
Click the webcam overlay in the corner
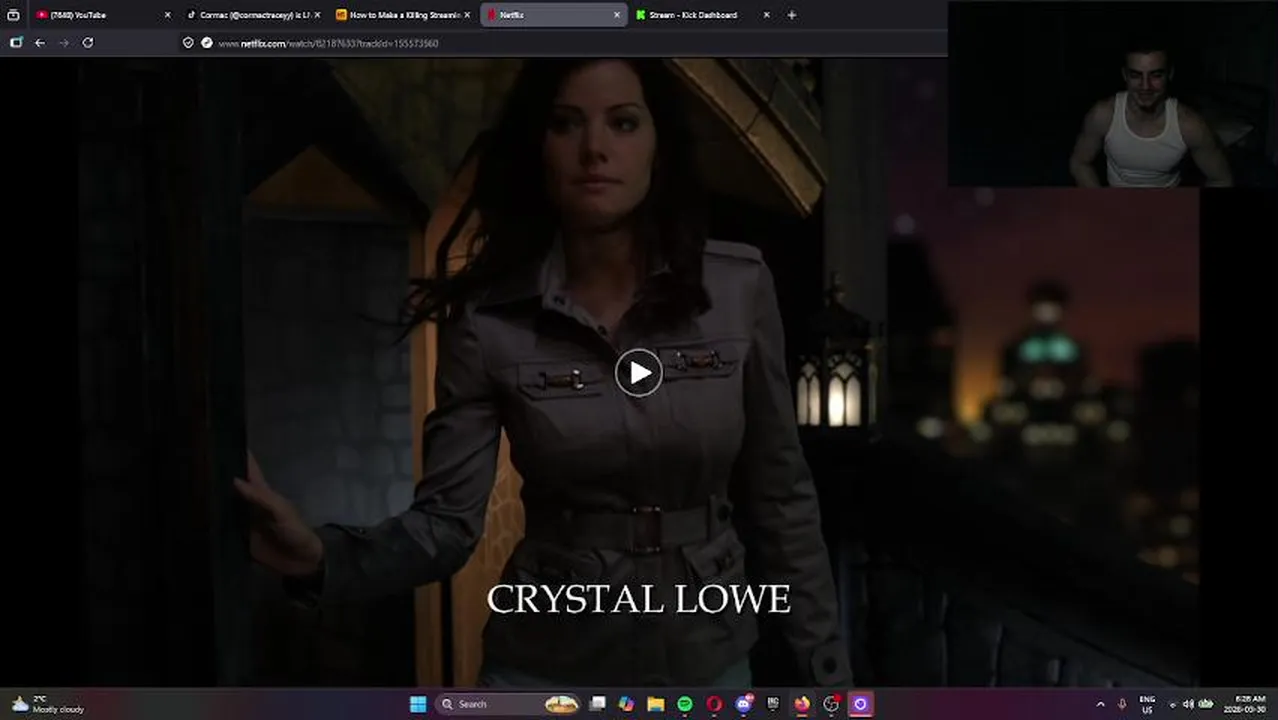[x=1113, y=94]
